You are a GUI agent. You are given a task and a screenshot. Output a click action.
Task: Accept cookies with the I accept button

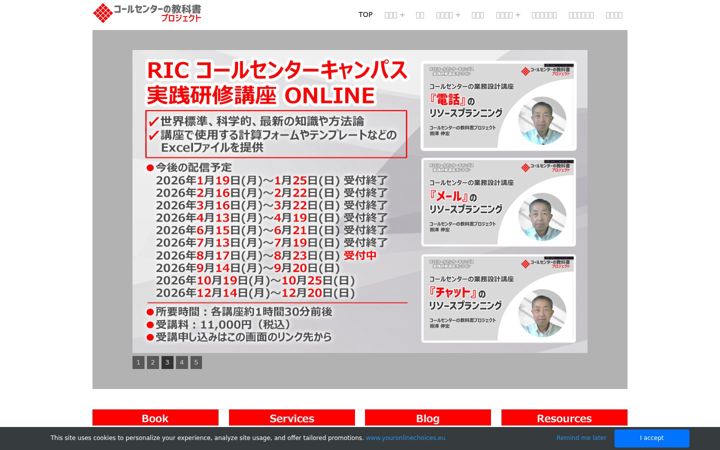click(x=652, y=438)
